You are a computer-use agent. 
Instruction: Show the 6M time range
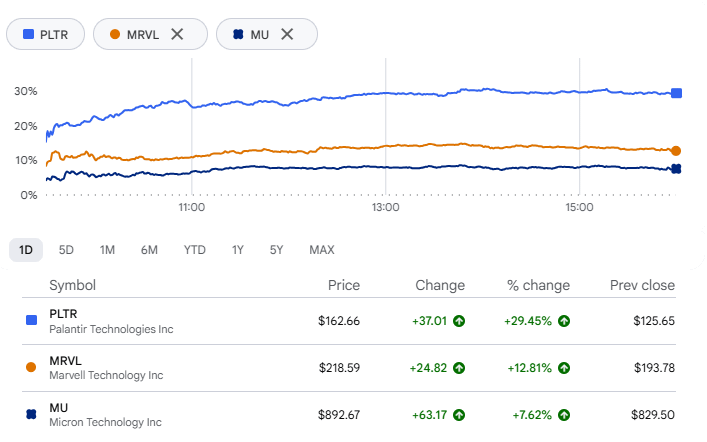149,250
